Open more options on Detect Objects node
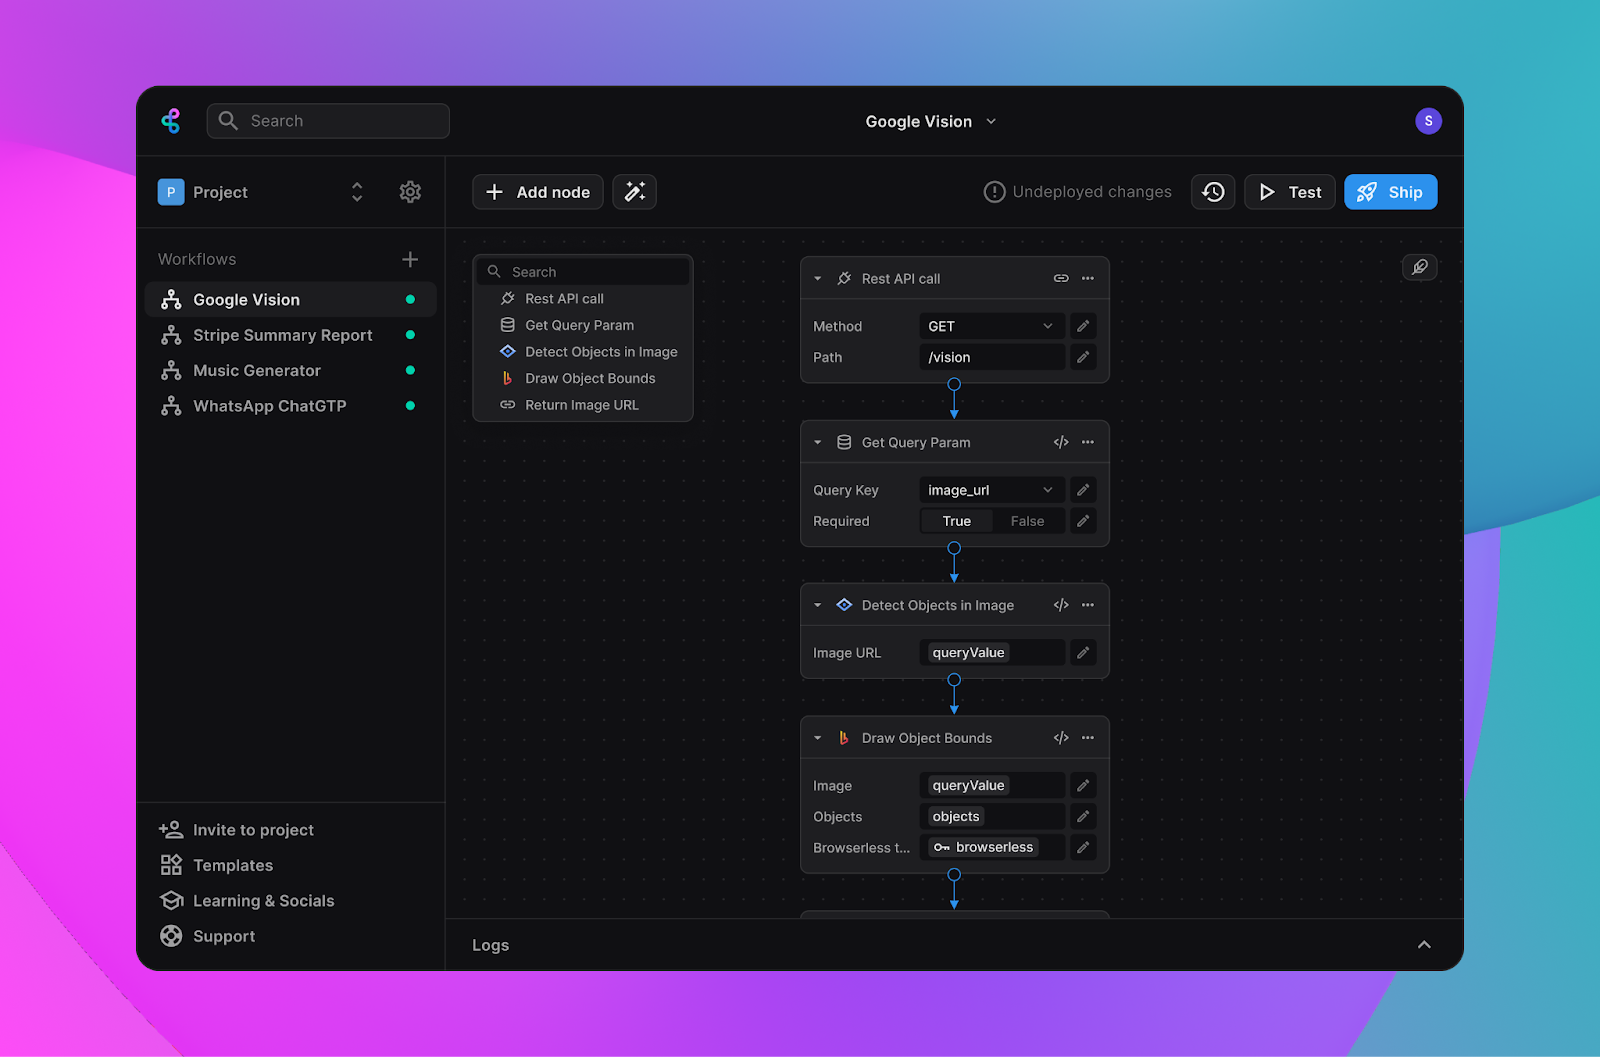 click(x=1088, y=605)
